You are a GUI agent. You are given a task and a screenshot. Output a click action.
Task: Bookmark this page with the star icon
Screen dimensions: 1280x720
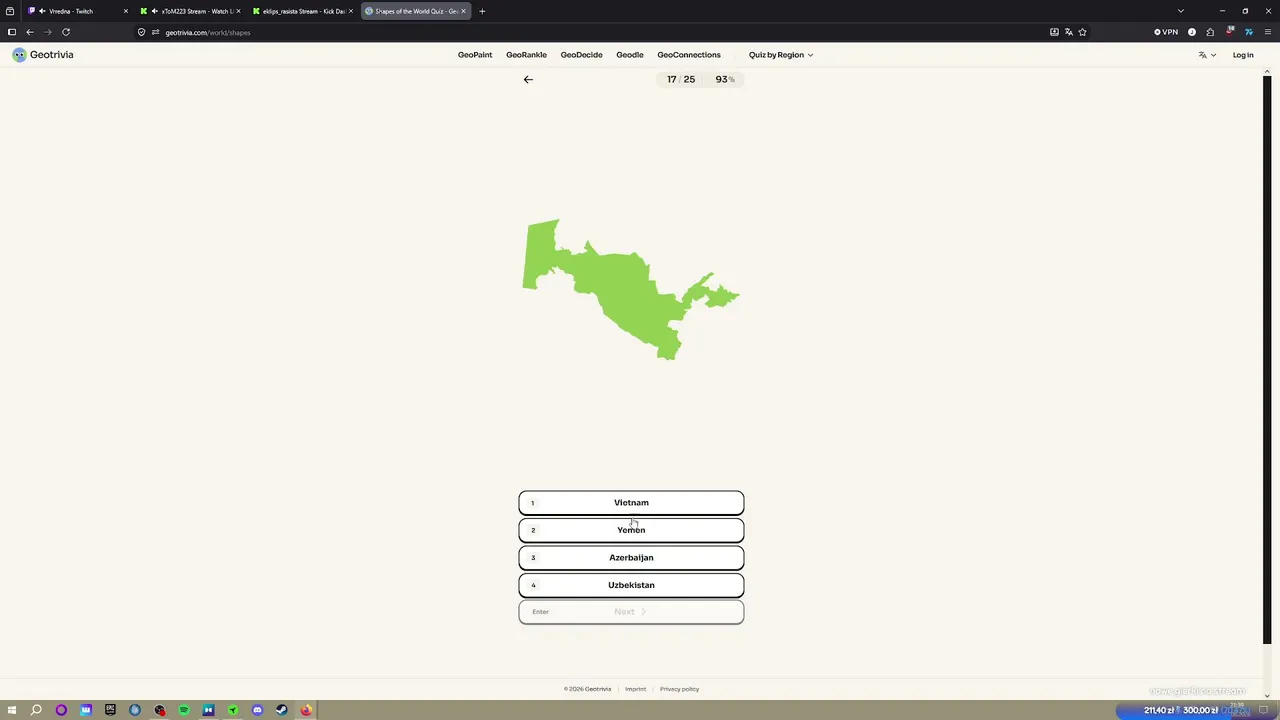1082,32
